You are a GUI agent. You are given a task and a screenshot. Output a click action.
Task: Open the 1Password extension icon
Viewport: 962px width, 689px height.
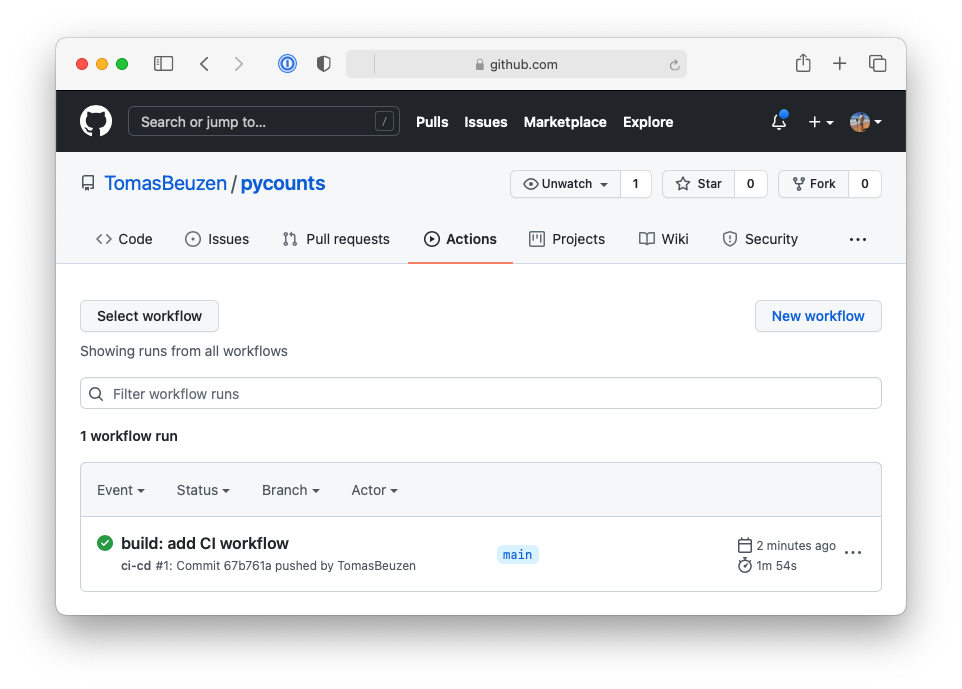click(x=287, y=64)
